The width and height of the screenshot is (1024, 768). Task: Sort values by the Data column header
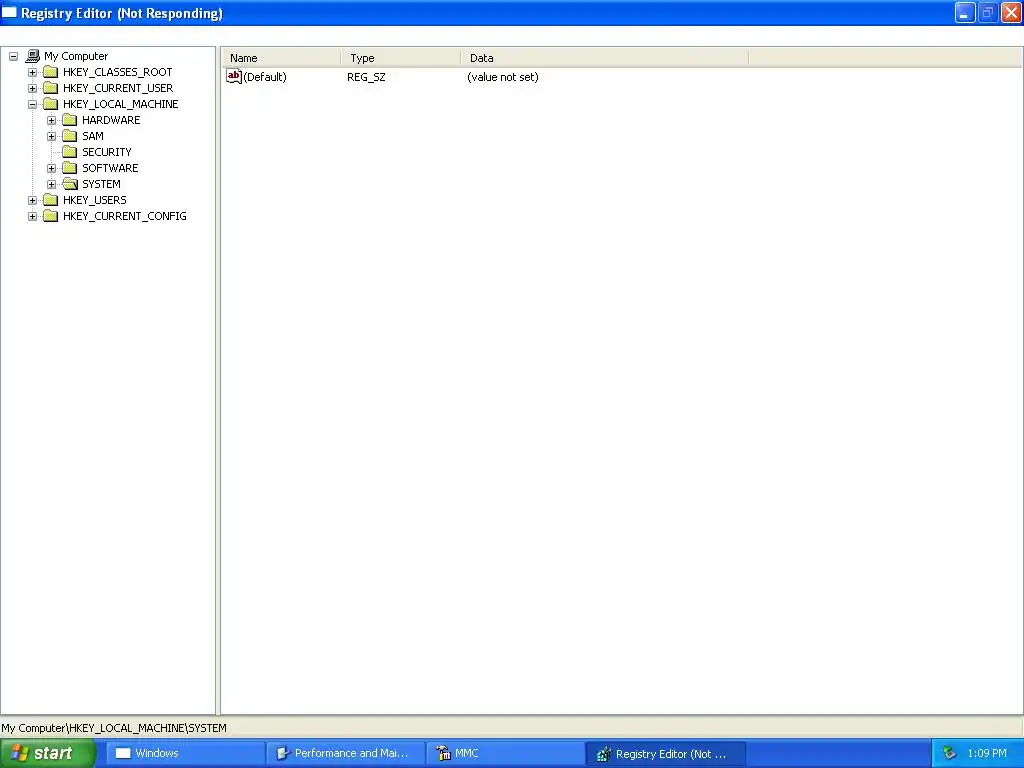click(x=605, y=58)
